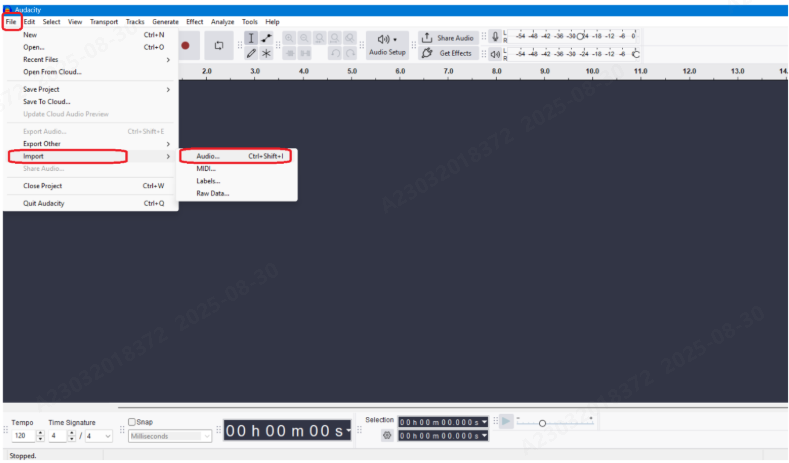789x463 pixels.
Task: Expand the Recent Files submenu
Action: 91,59
